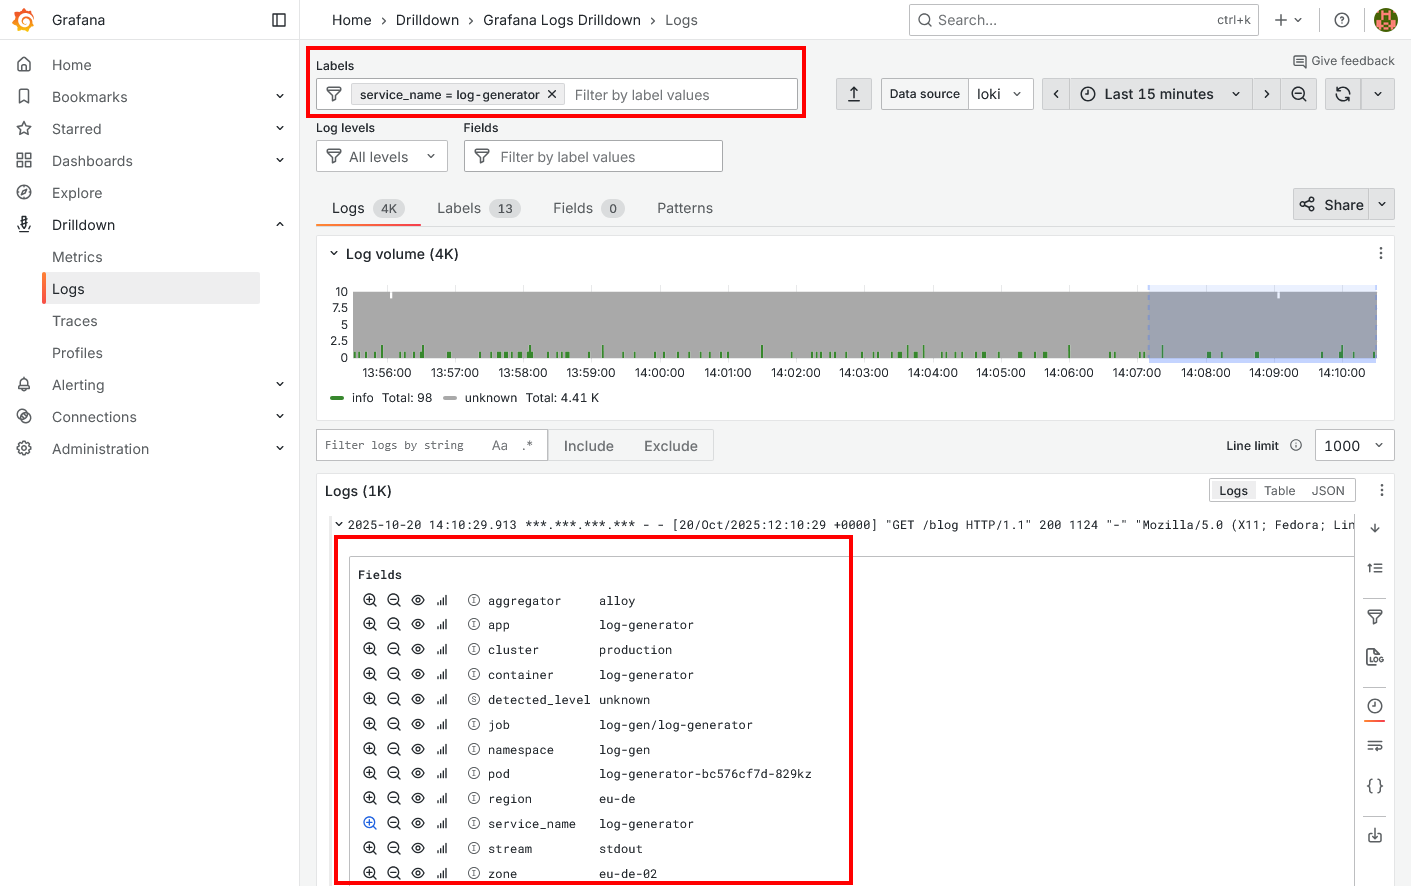Toggle eye visibility for region field
1411x886 pixels.
[x=418, y=799]
